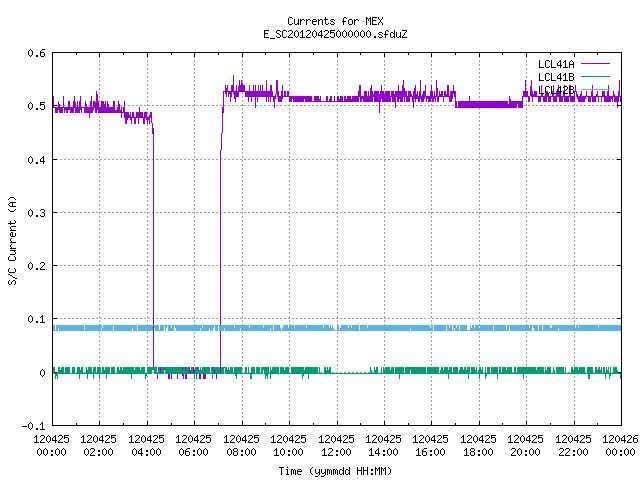This screenshot has height=480, width=640.
Task: Click the '0.5' y-axis tick label
Action: point(36,106)
